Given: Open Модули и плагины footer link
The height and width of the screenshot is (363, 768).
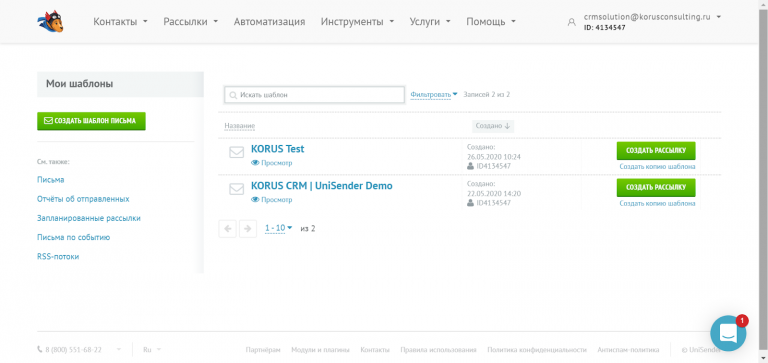Looking at the screenshot, I should pos(320,350).
